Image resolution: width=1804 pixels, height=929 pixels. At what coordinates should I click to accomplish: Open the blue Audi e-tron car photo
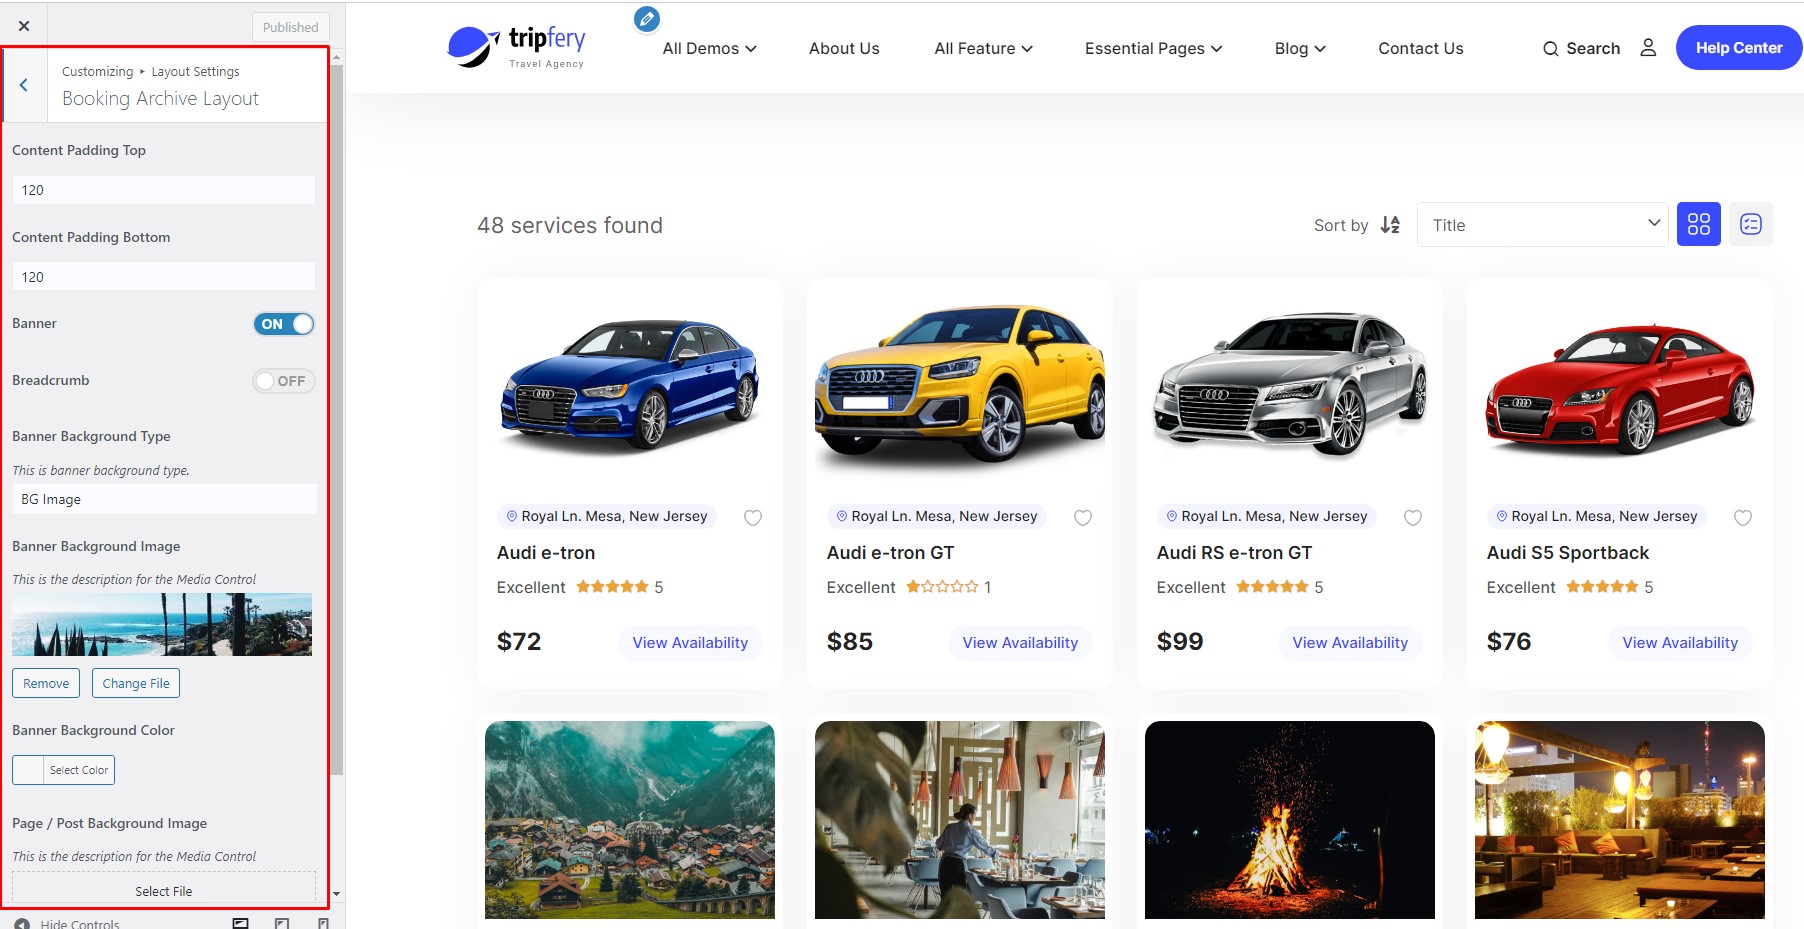(x=630, y=384)
